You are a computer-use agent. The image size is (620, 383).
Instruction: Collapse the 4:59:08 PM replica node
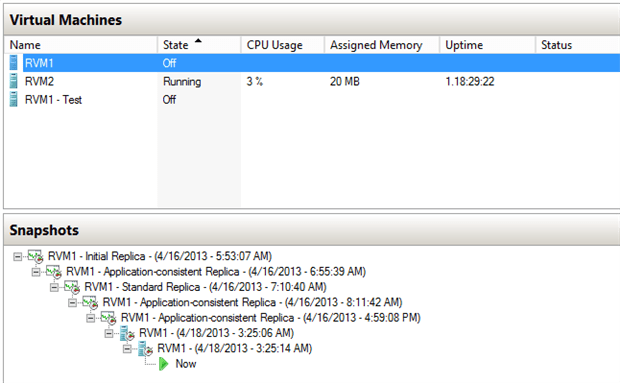coord(91,318)
